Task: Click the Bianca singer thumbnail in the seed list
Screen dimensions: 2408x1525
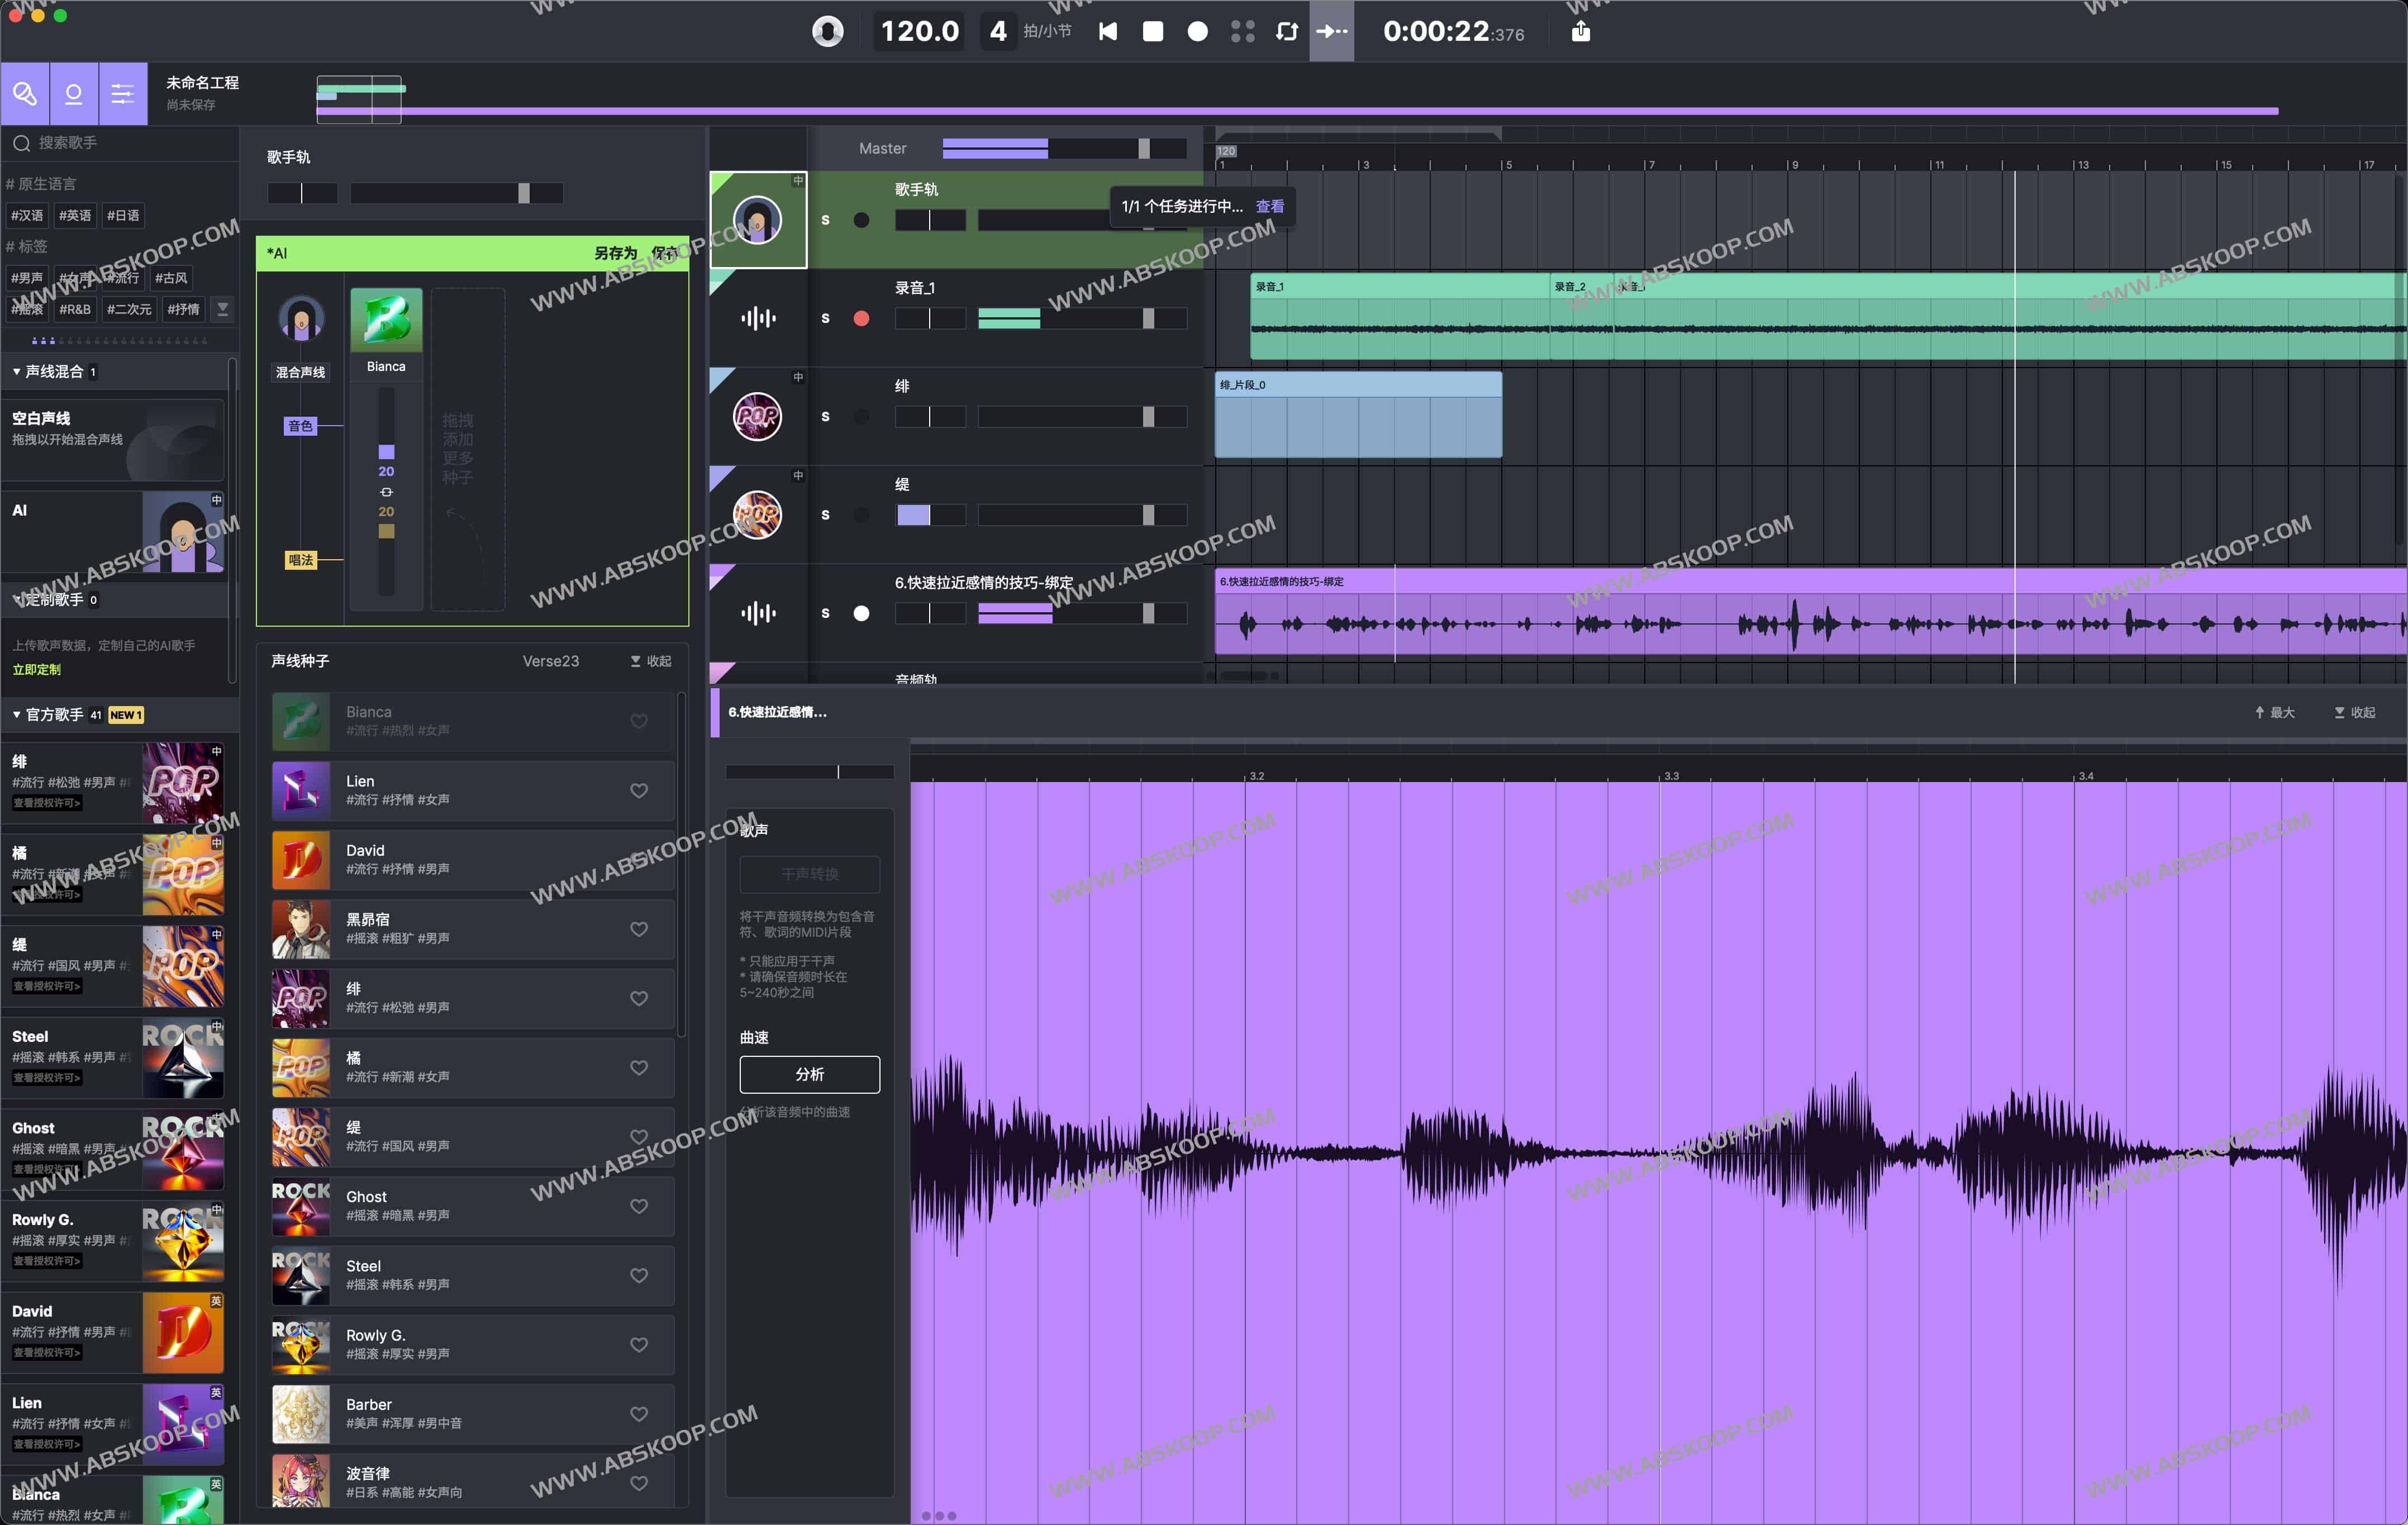Action: point(300,720)
